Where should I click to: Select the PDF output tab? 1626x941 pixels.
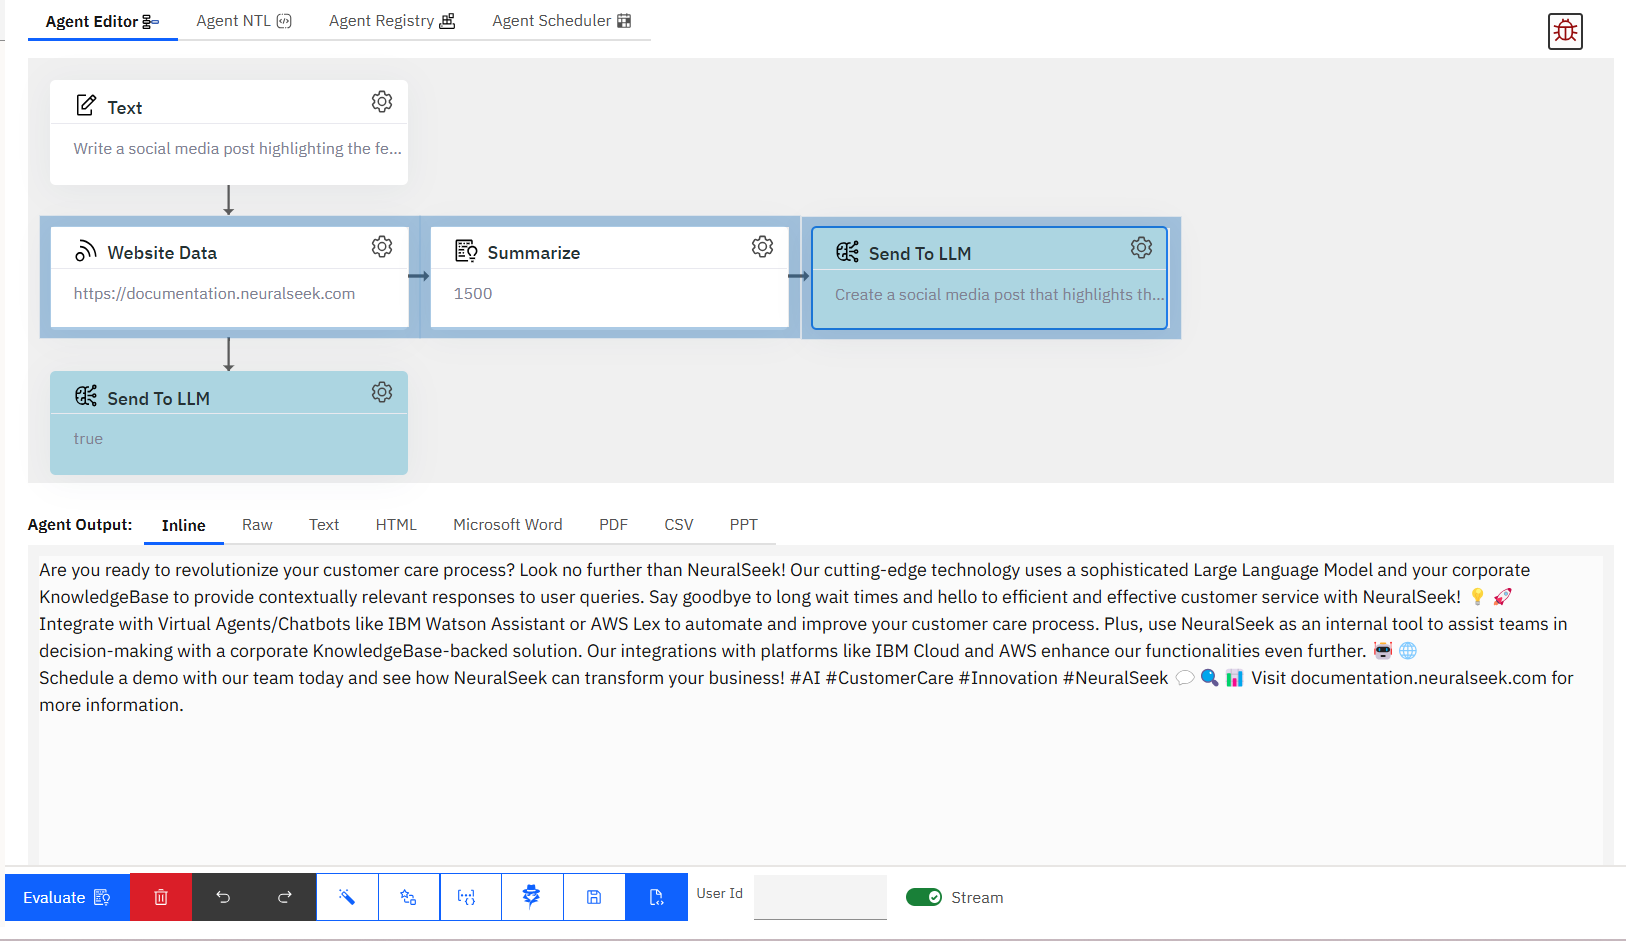click(613, 525)
